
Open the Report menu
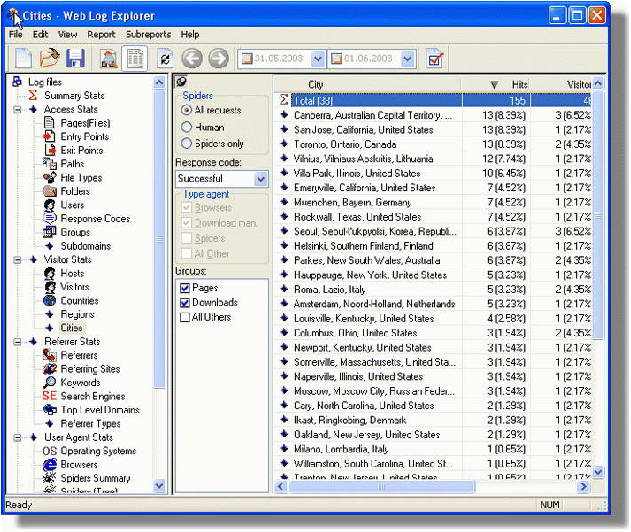(101, 35)
